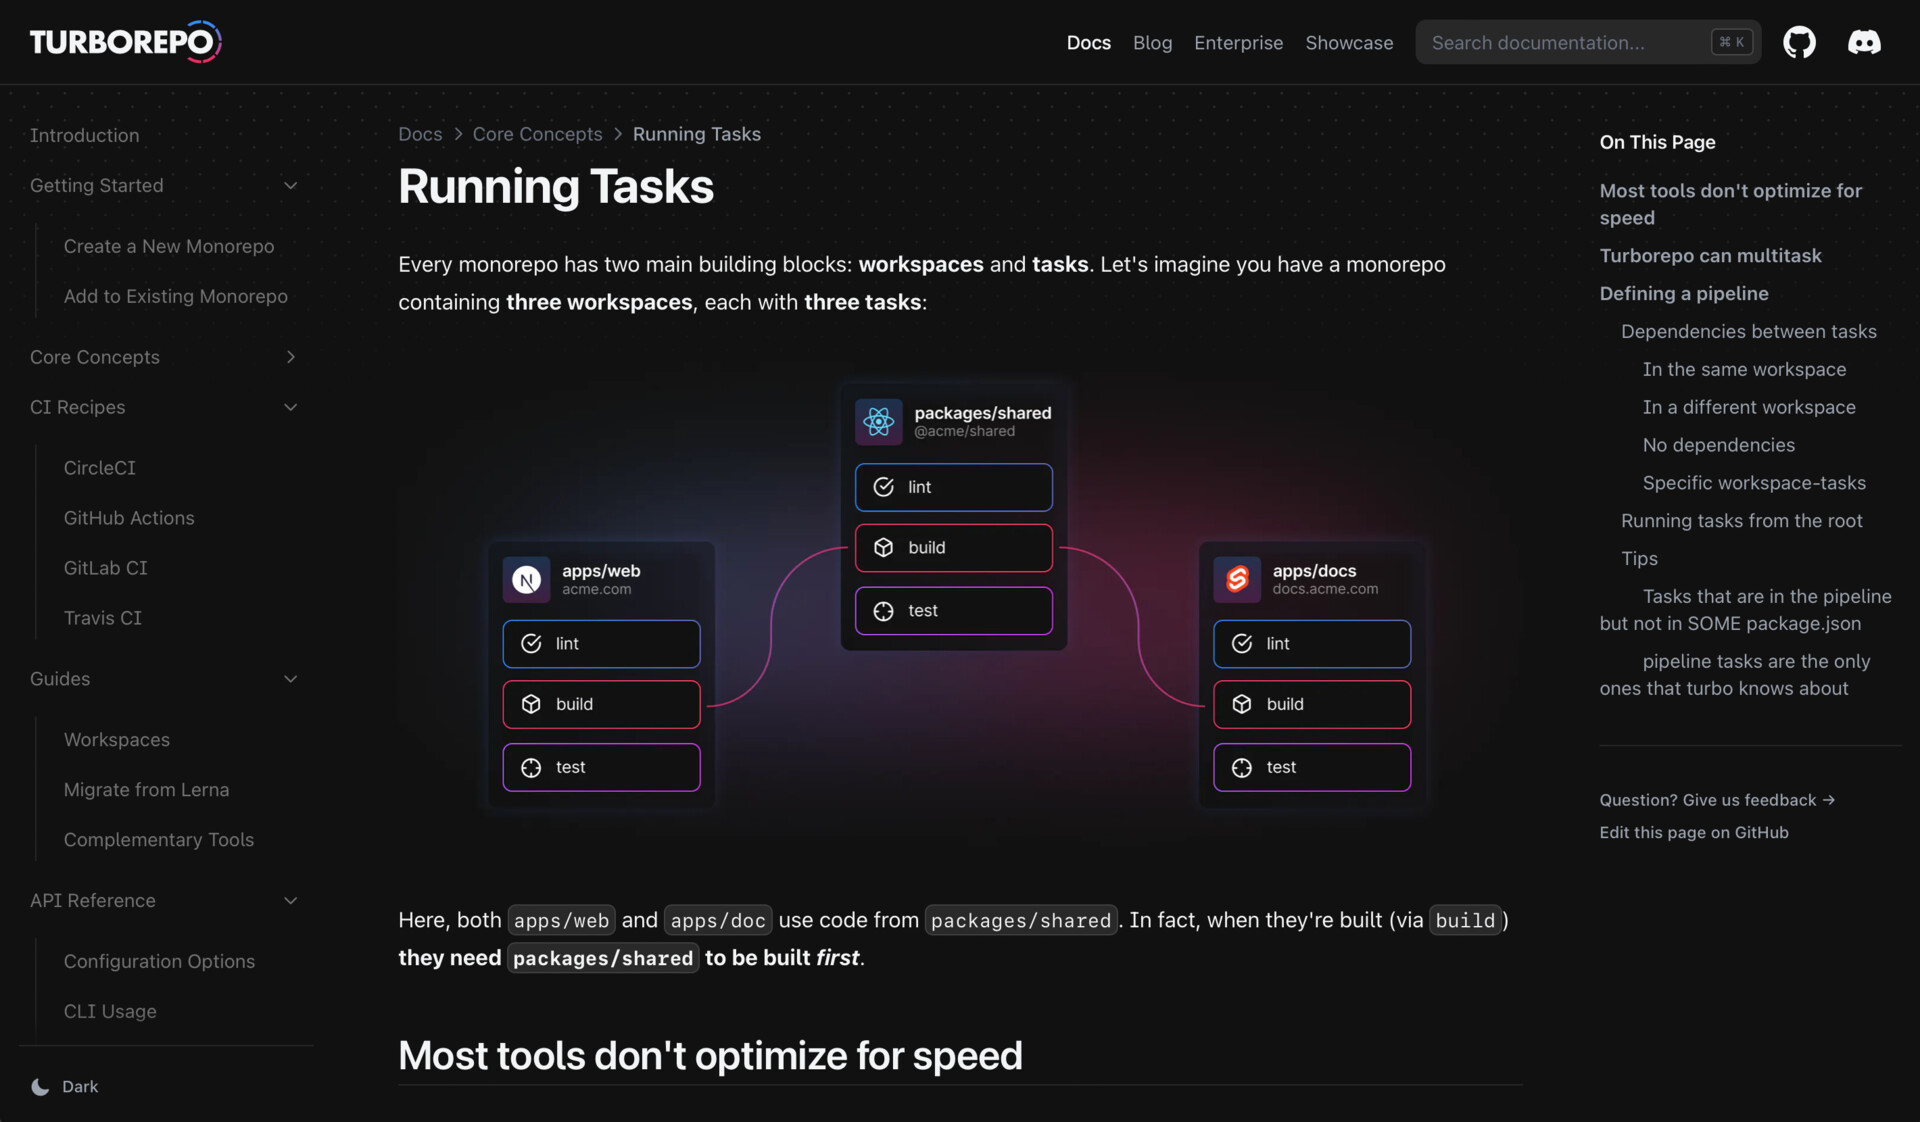Click the moon icon beside Dark

point(40,1087)
